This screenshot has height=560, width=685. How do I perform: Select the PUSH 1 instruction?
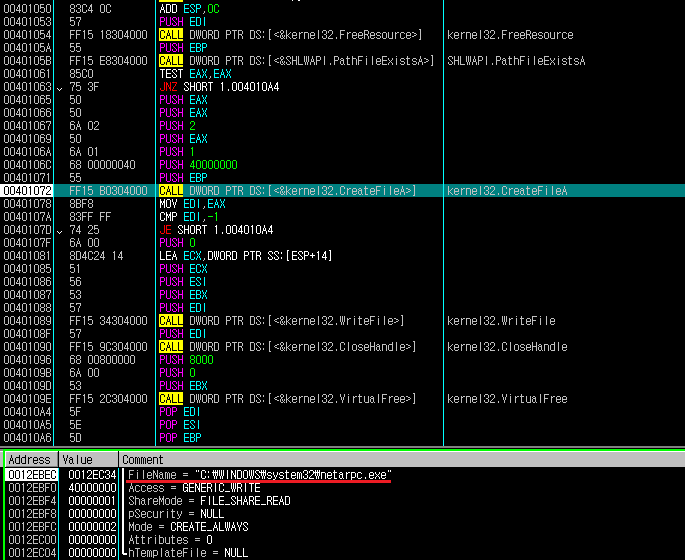[x=177, y=152]
